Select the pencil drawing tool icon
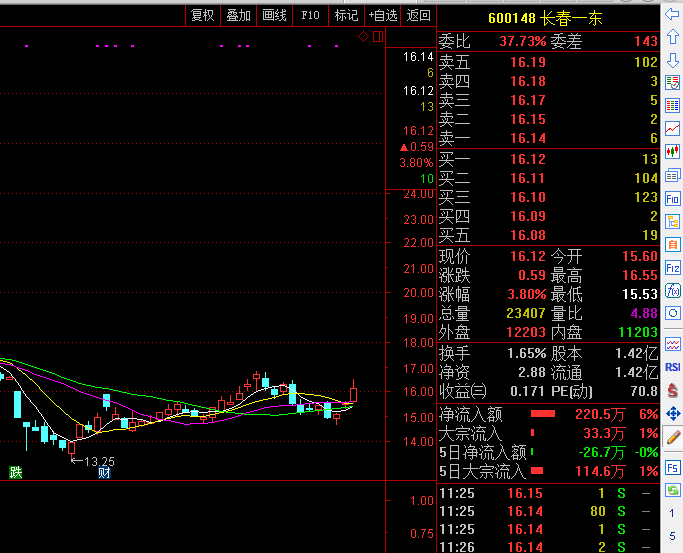The height and width of the screenshot is (553, 683). [673, 436]
